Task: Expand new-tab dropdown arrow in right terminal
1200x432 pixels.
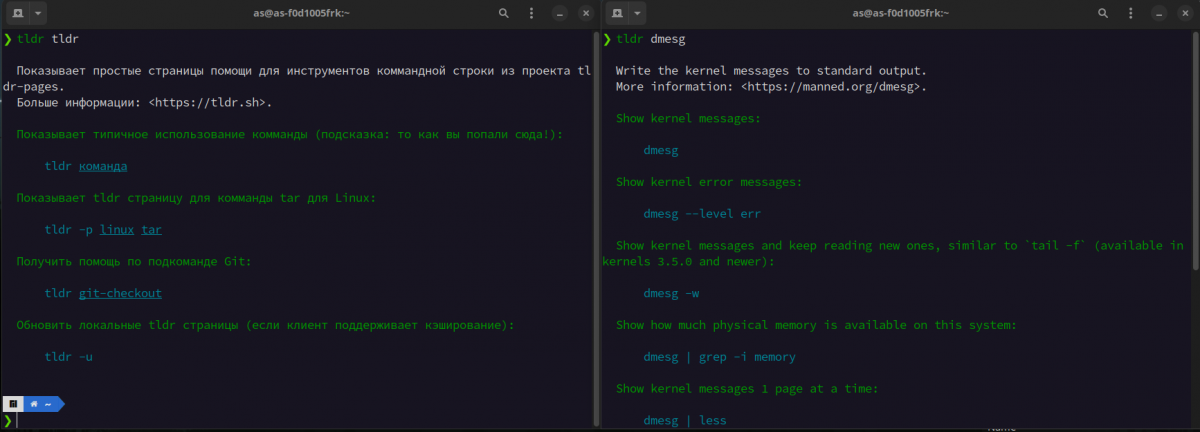Action: coord(639,14)
